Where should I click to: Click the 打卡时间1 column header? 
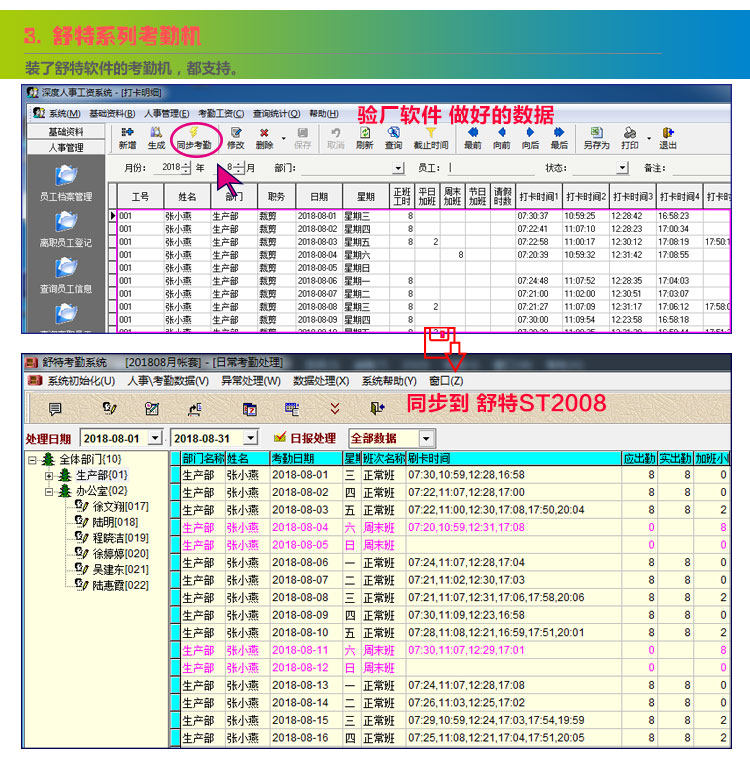[x=539, y=197]
